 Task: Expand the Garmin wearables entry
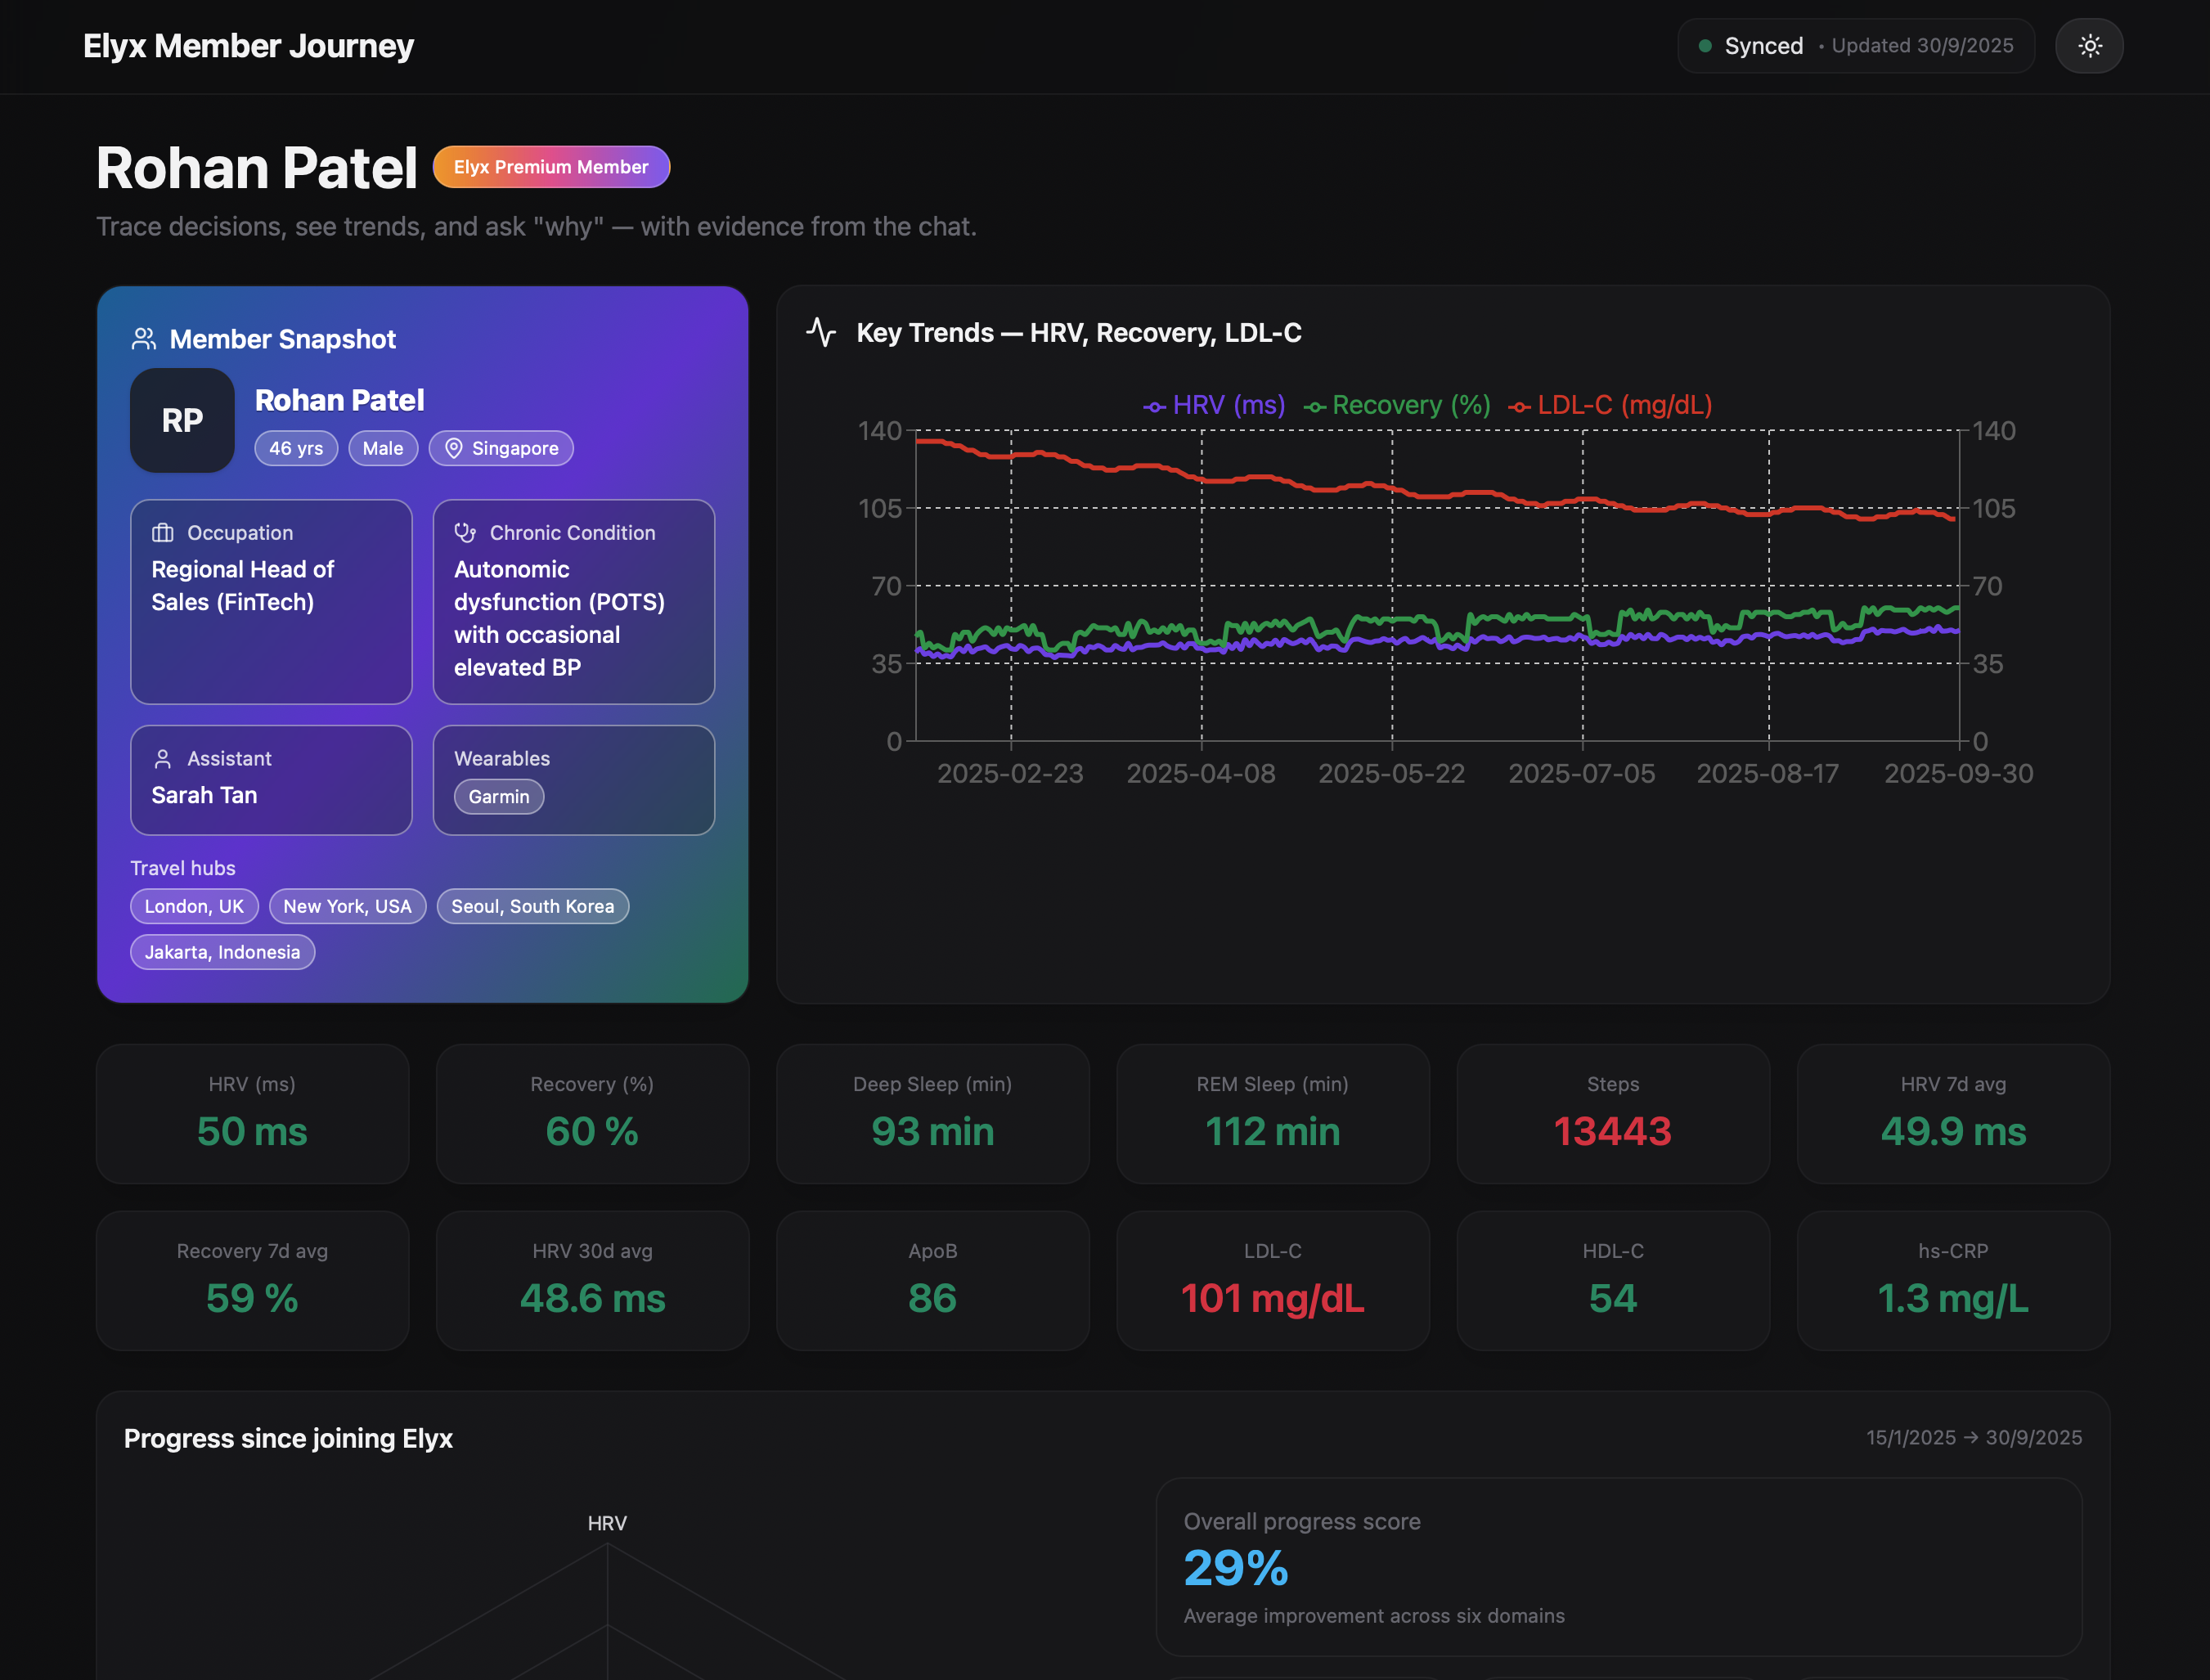click(x=498, y=796)
